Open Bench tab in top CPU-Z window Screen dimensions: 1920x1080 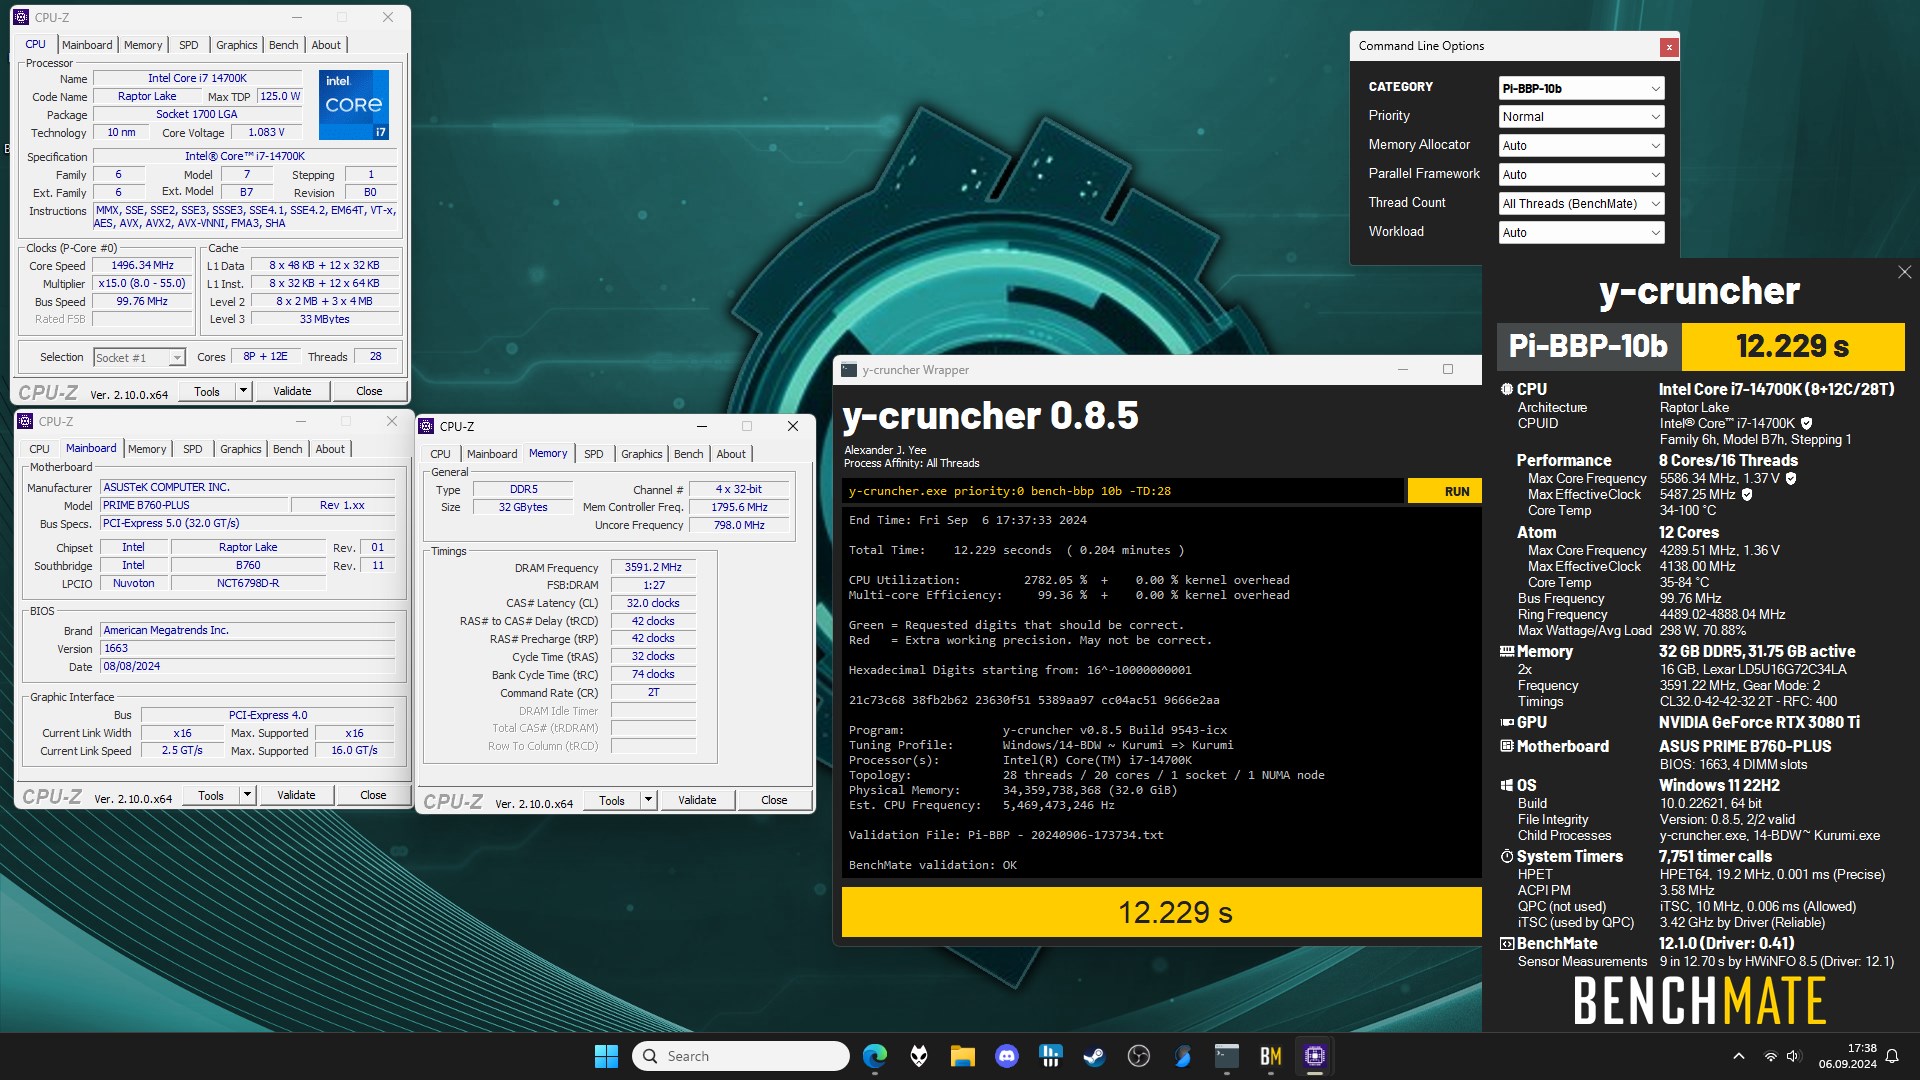point(284,45)
